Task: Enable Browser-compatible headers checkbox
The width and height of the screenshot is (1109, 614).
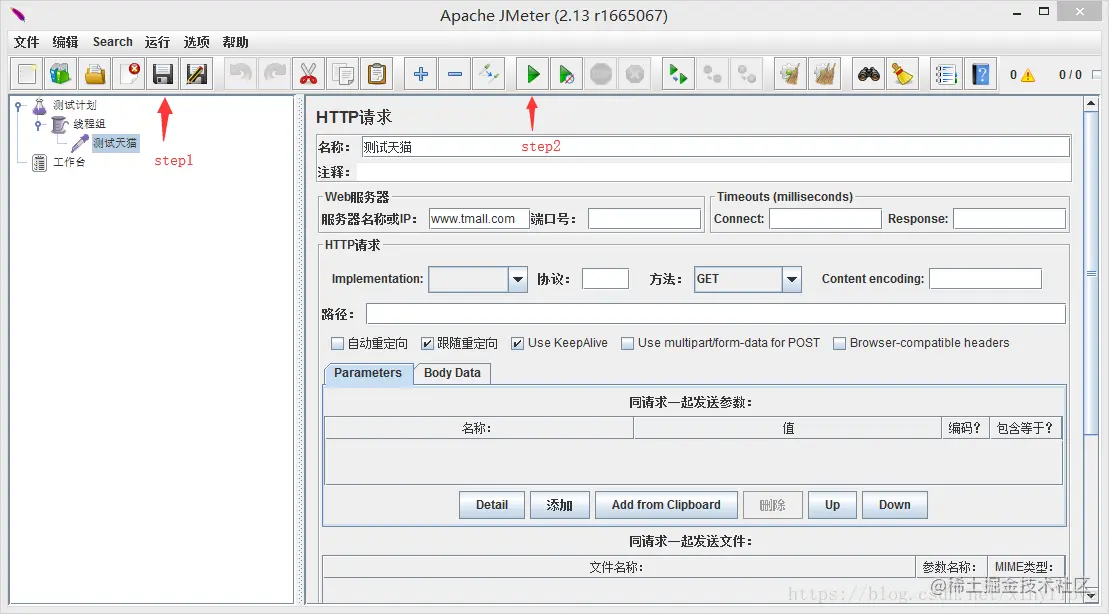Action: (x=840, y=344)
